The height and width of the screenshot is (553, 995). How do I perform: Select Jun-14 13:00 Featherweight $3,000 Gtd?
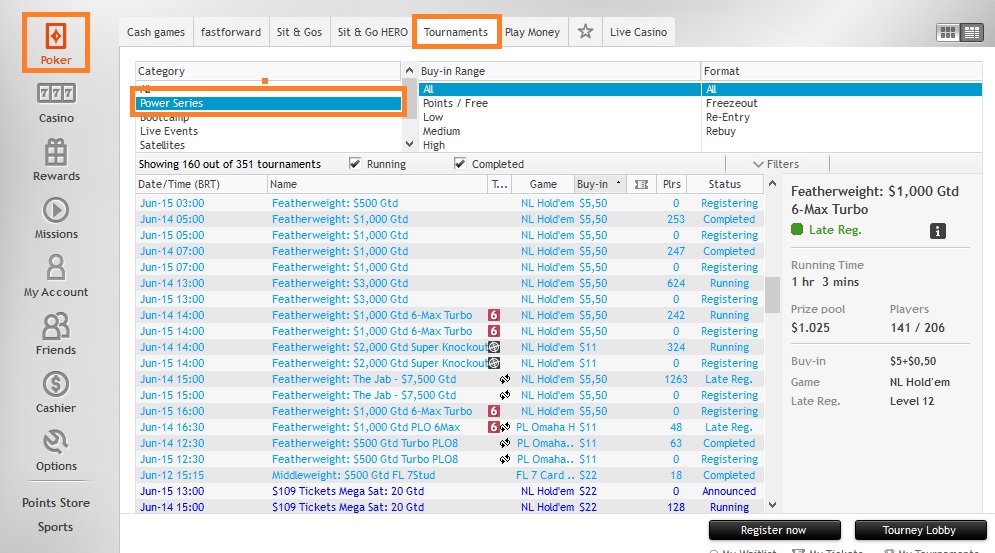(449, 283)
